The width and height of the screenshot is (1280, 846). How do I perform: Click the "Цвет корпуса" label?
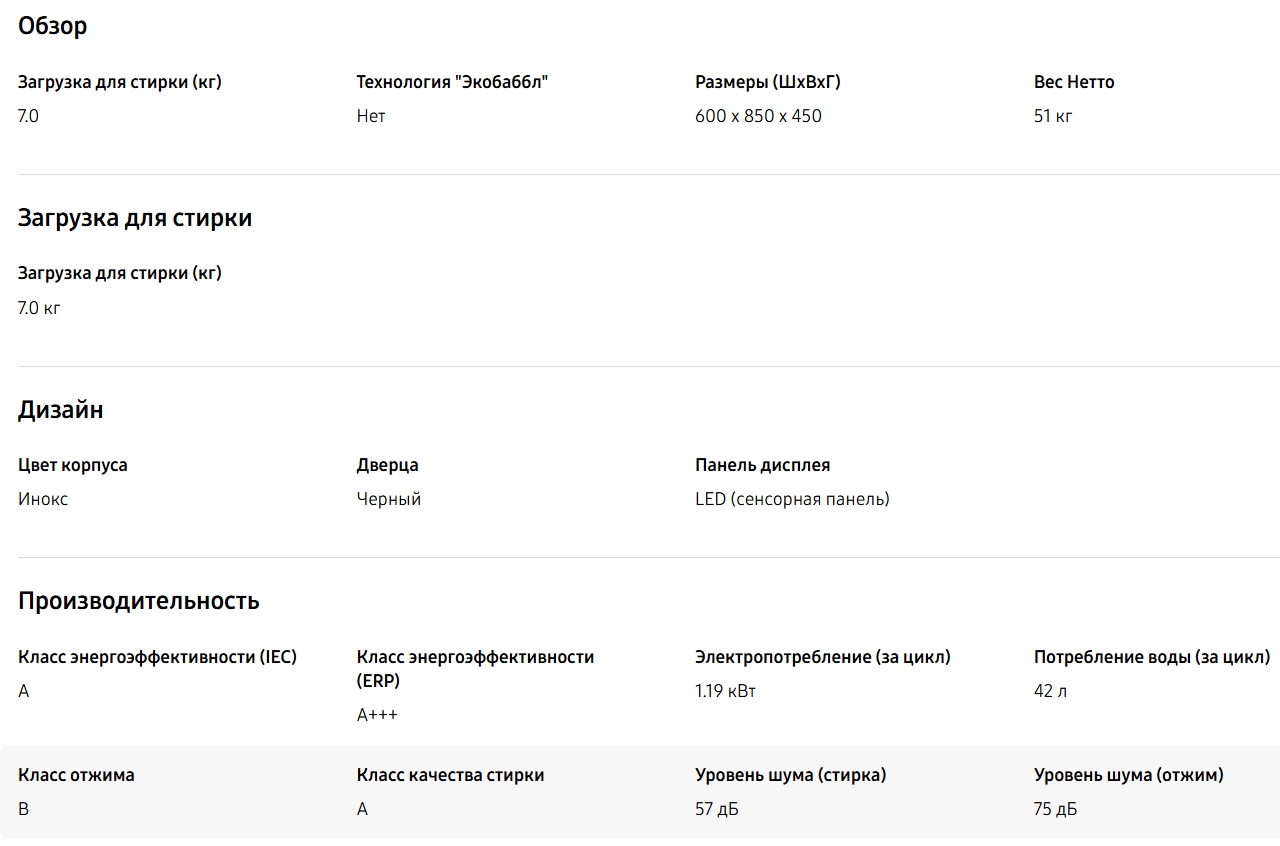[x=73, y=465]
